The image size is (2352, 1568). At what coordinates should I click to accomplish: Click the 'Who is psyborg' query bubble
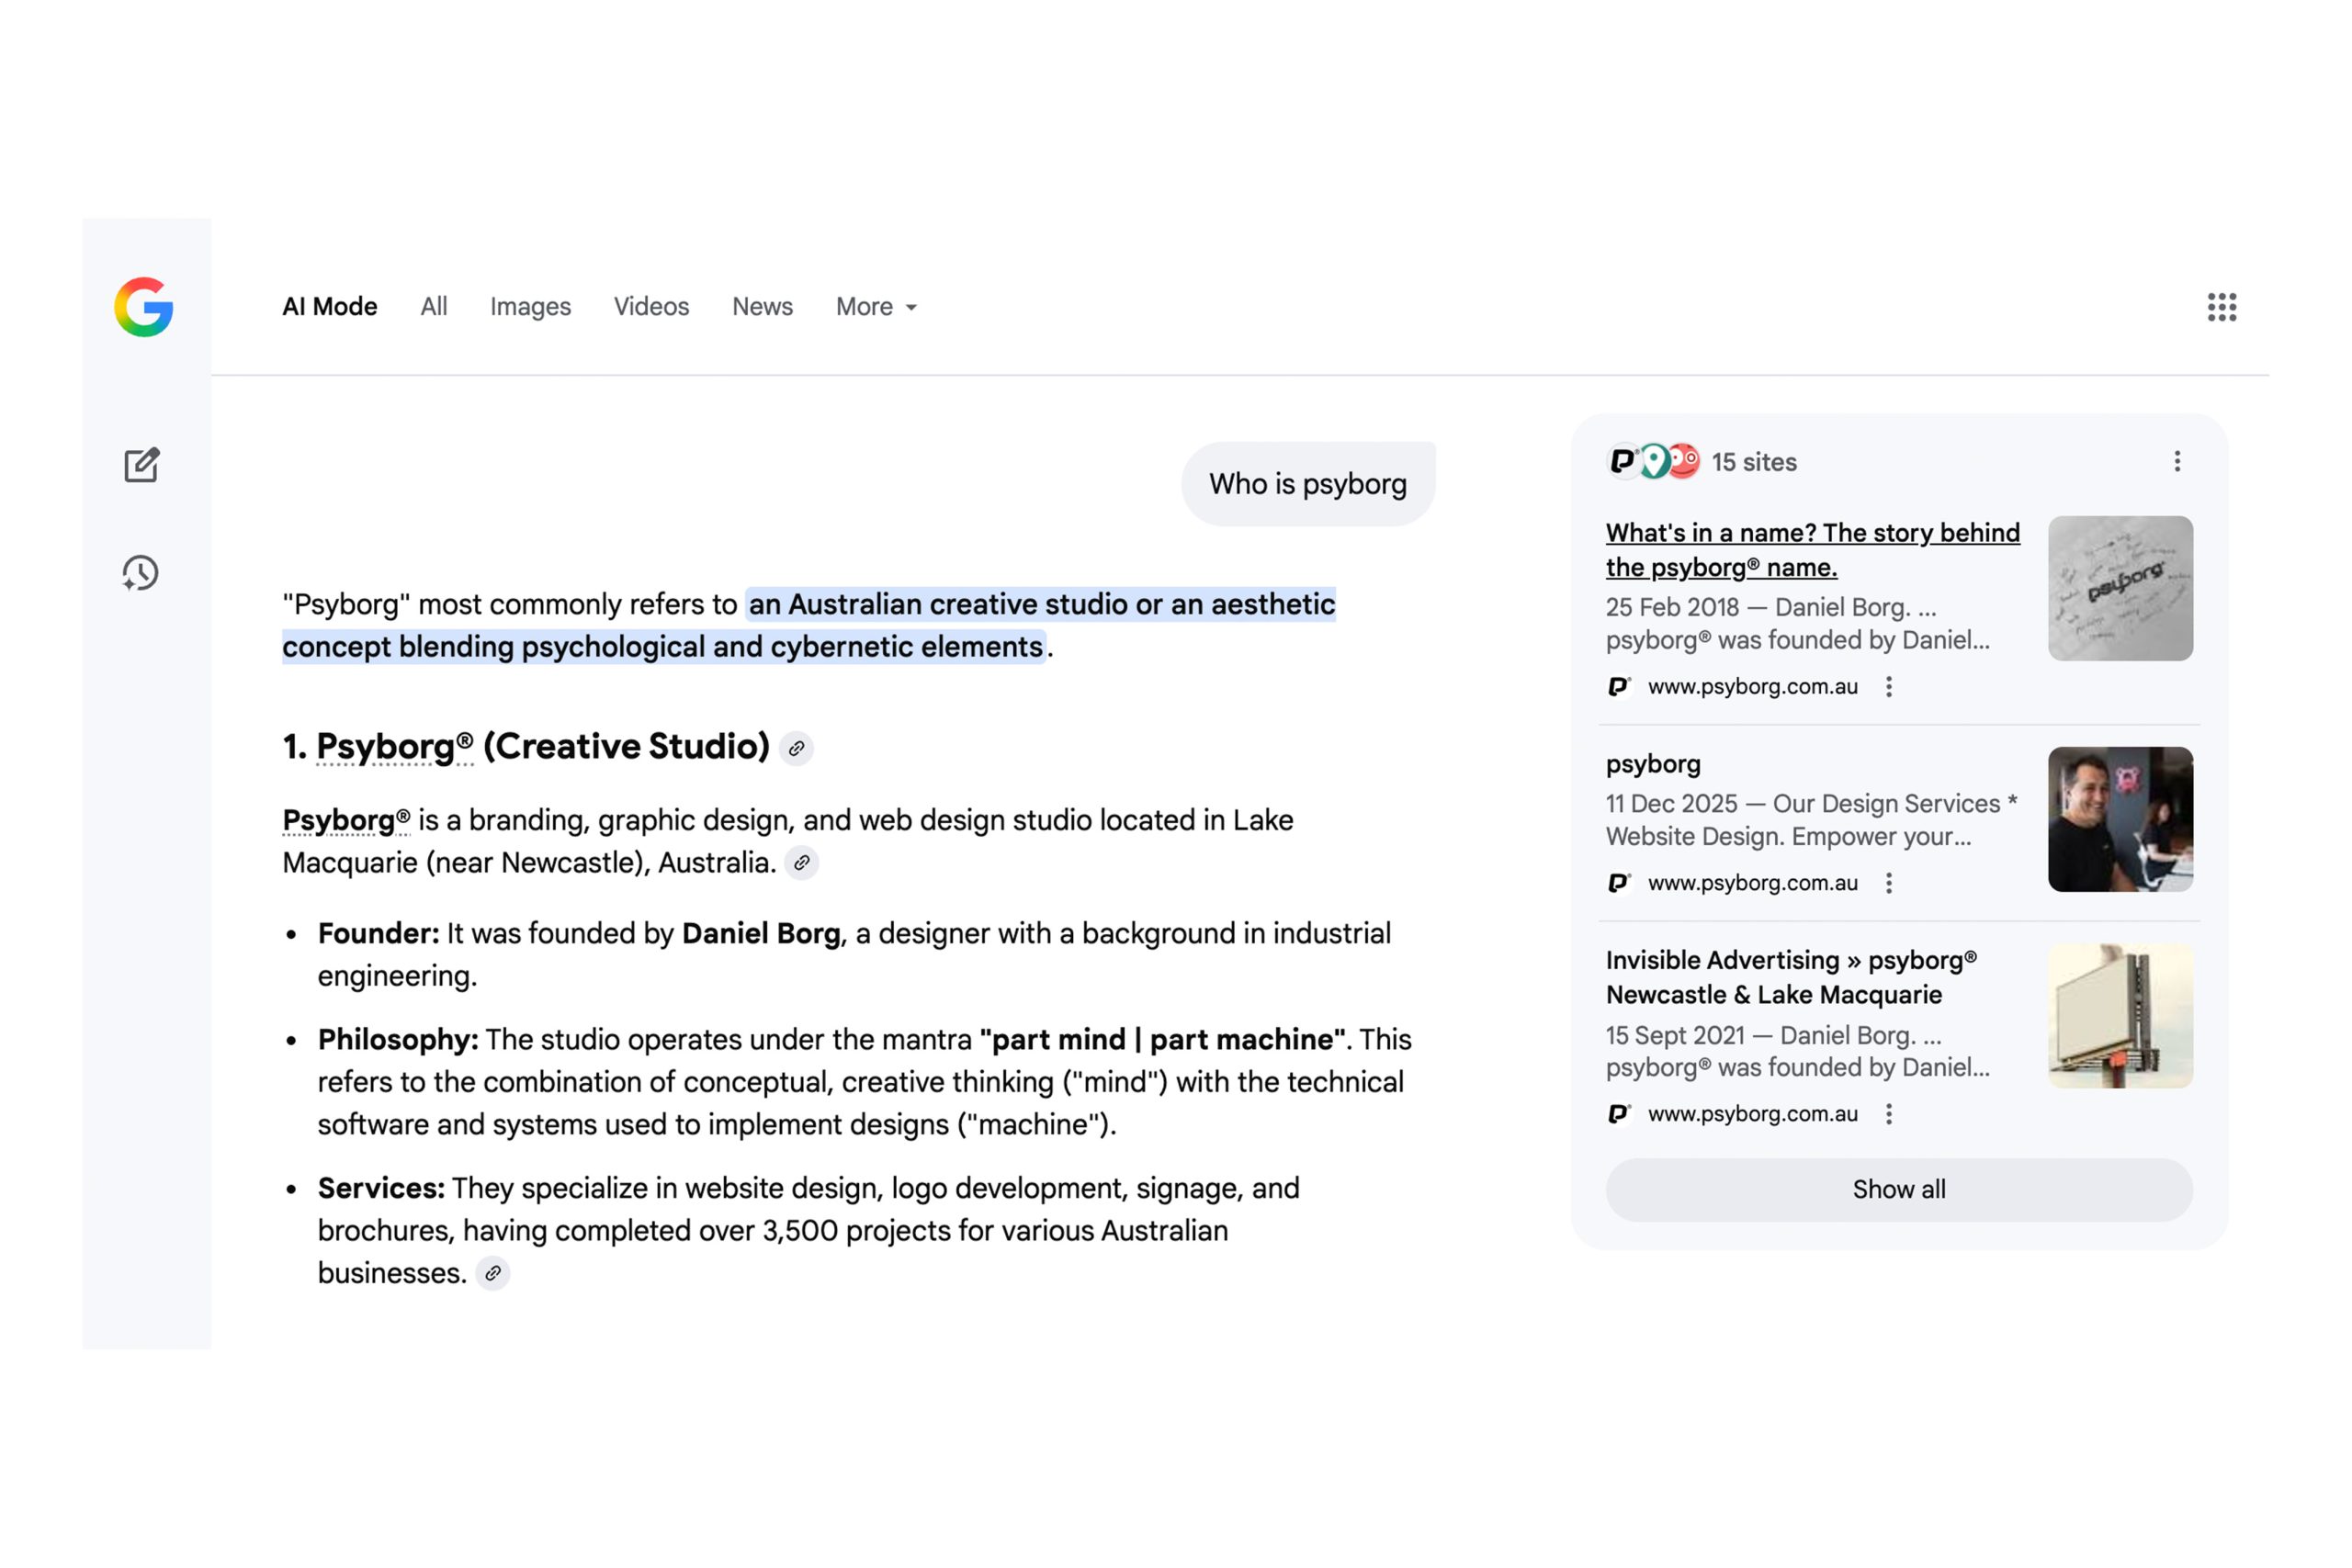[x=1307, y=484]
